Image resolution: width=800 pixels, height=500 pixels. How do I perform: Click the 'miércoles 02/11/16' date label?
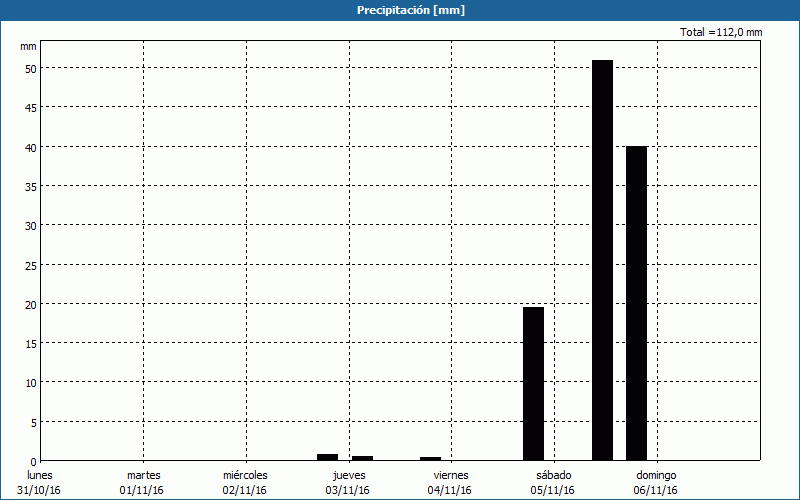(x=245, y=483)
